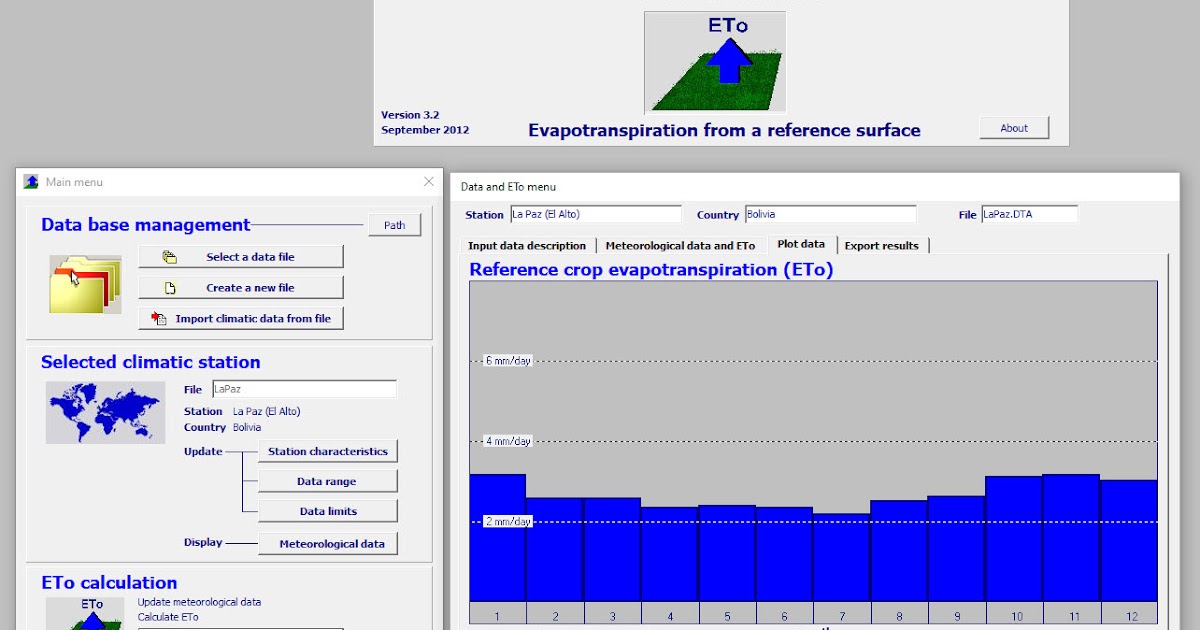
Task: Click the blue ETo bar for month 1
Action: pos(497,540)
